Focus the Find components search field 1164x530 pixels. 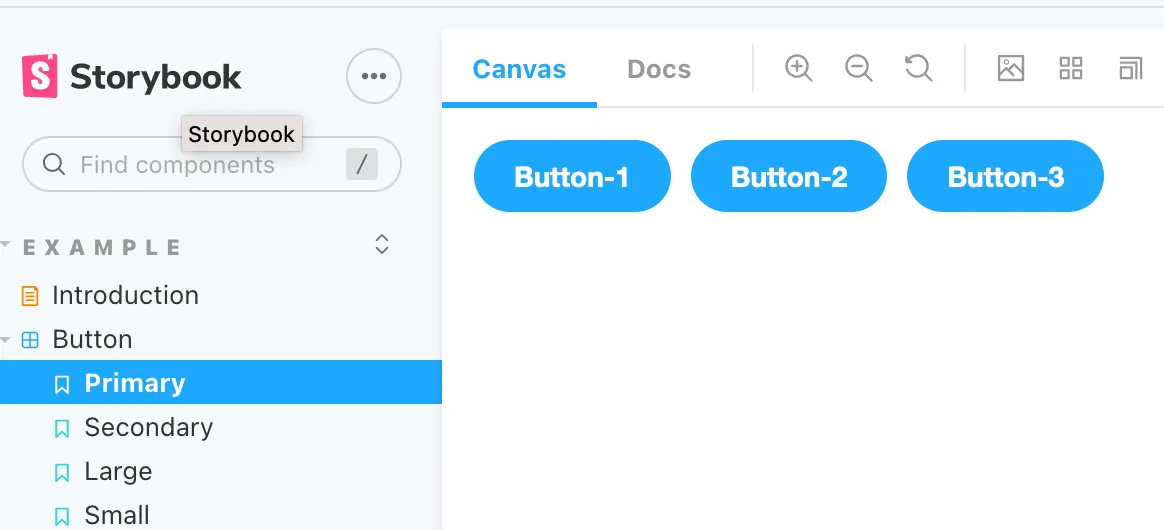point(200,165)
